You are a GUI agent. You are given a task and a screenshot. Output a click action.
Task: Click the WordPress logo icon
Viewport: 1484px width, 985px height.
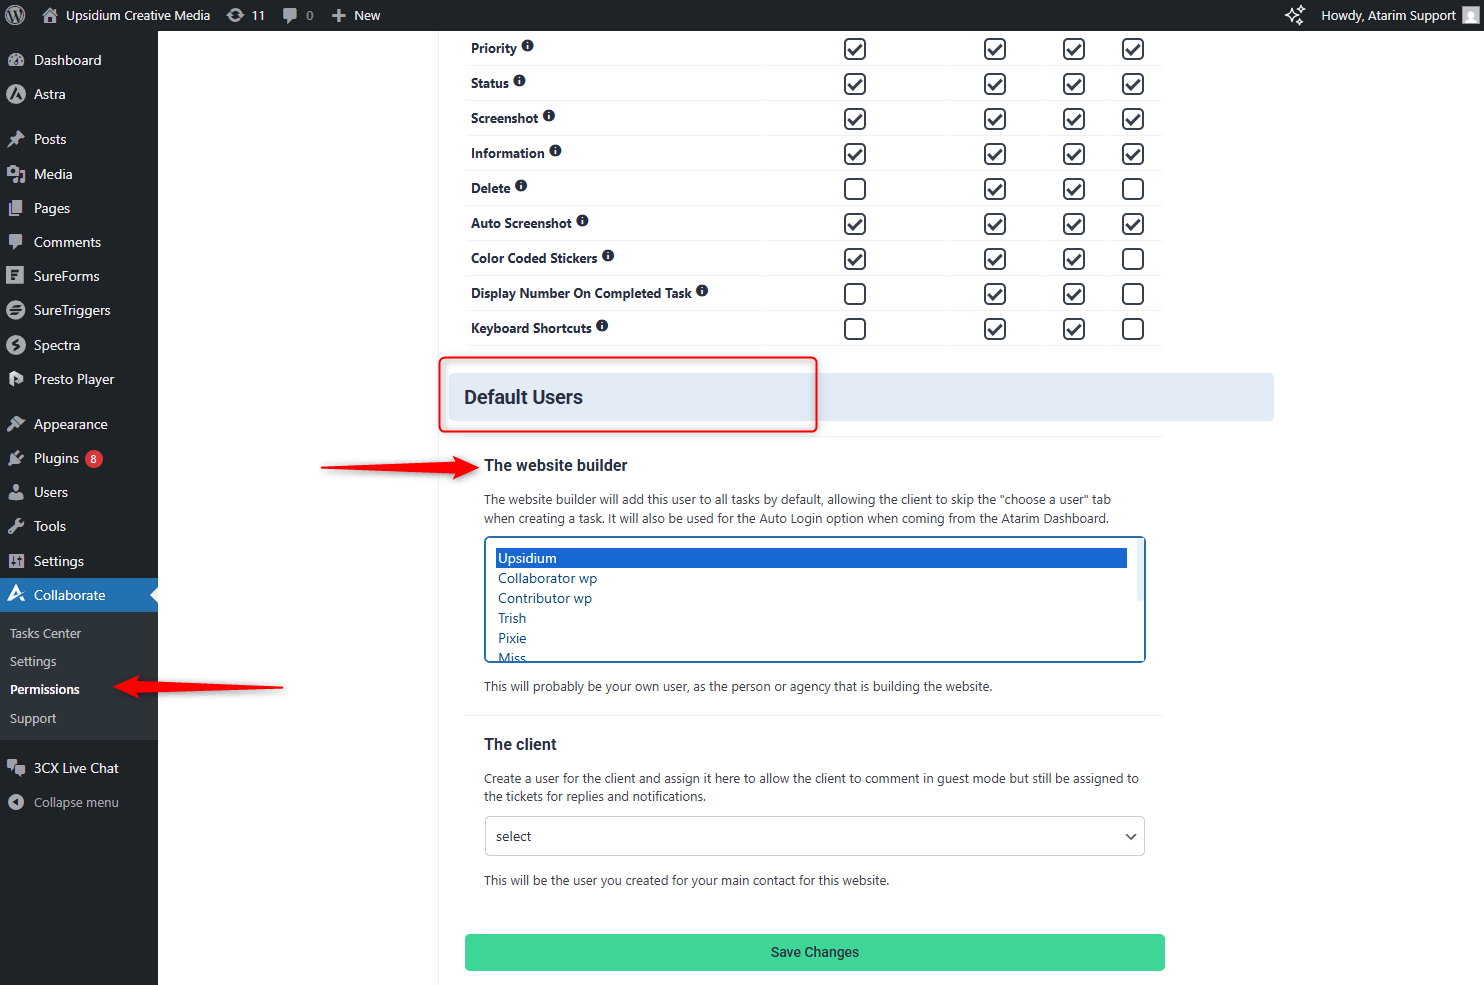(15, 15)
